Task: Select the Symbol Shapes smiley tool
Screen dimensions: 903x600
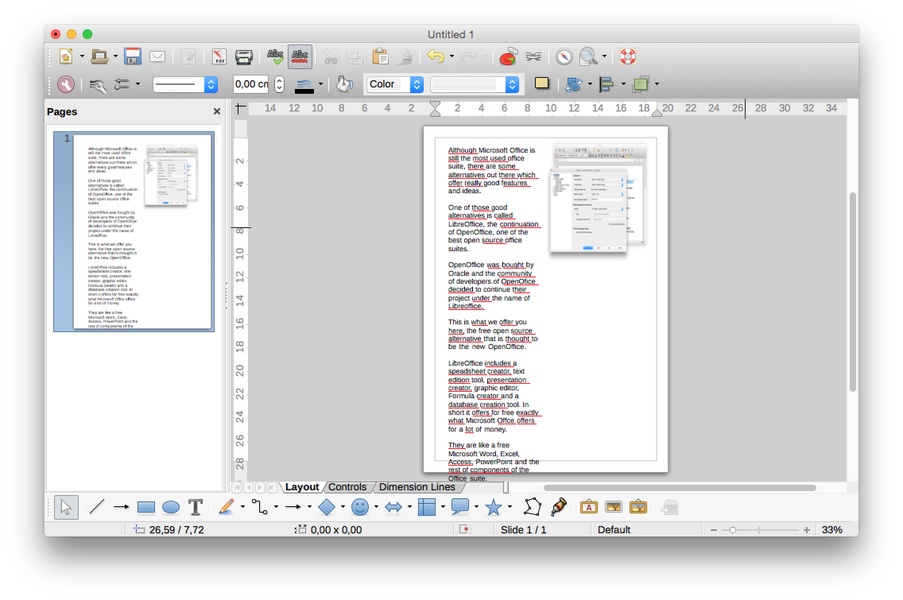Action: click(x=360, y=507)
